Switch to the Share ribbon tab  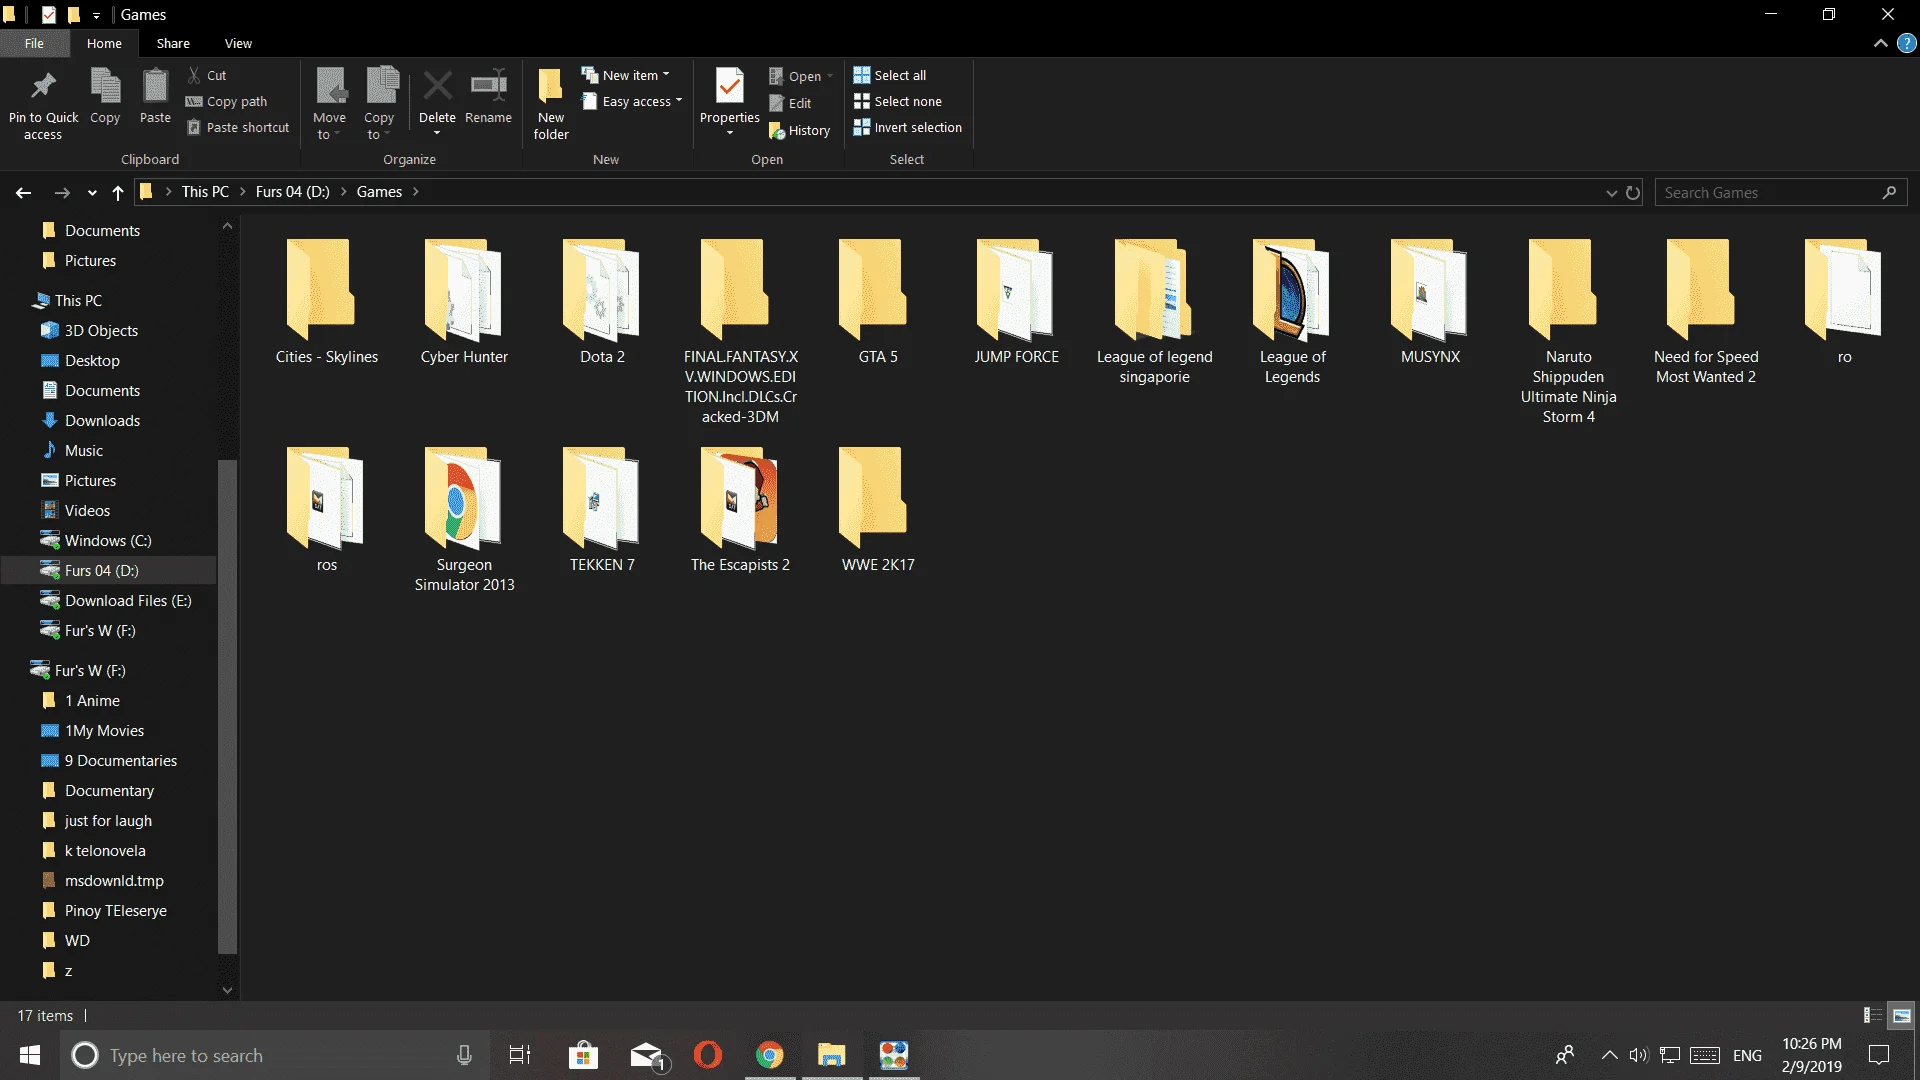[173, 43]
